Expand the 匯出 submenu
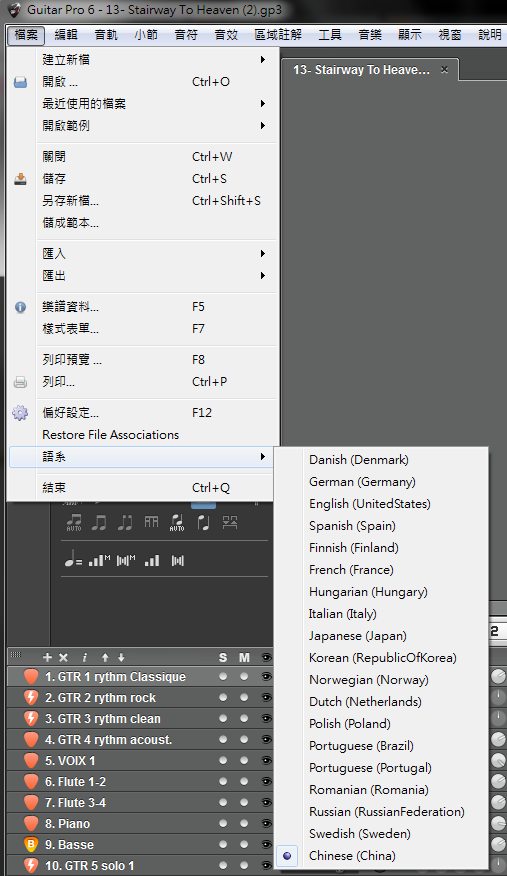This screenshot has height=876, width=507. pos(142,275)
